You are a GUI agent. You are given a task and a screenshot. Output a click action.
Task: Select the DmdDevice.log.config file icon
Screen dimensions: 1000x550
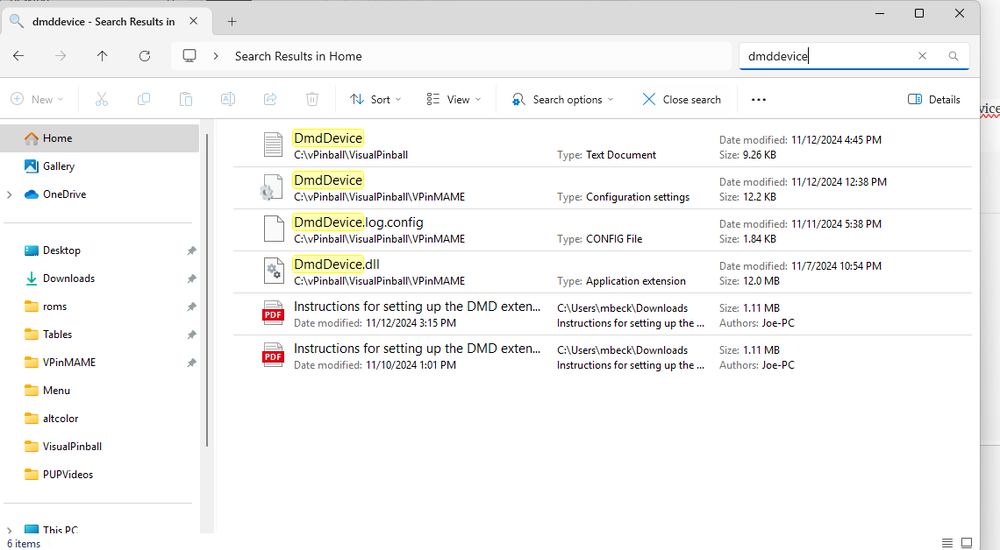click(274, 229)
